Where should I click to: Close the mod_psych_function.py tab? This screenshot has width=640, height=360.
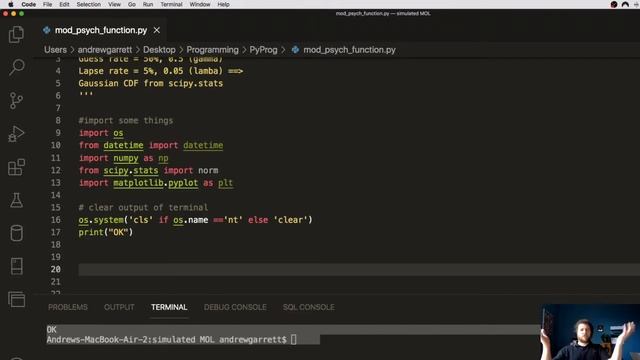point(156,30)
